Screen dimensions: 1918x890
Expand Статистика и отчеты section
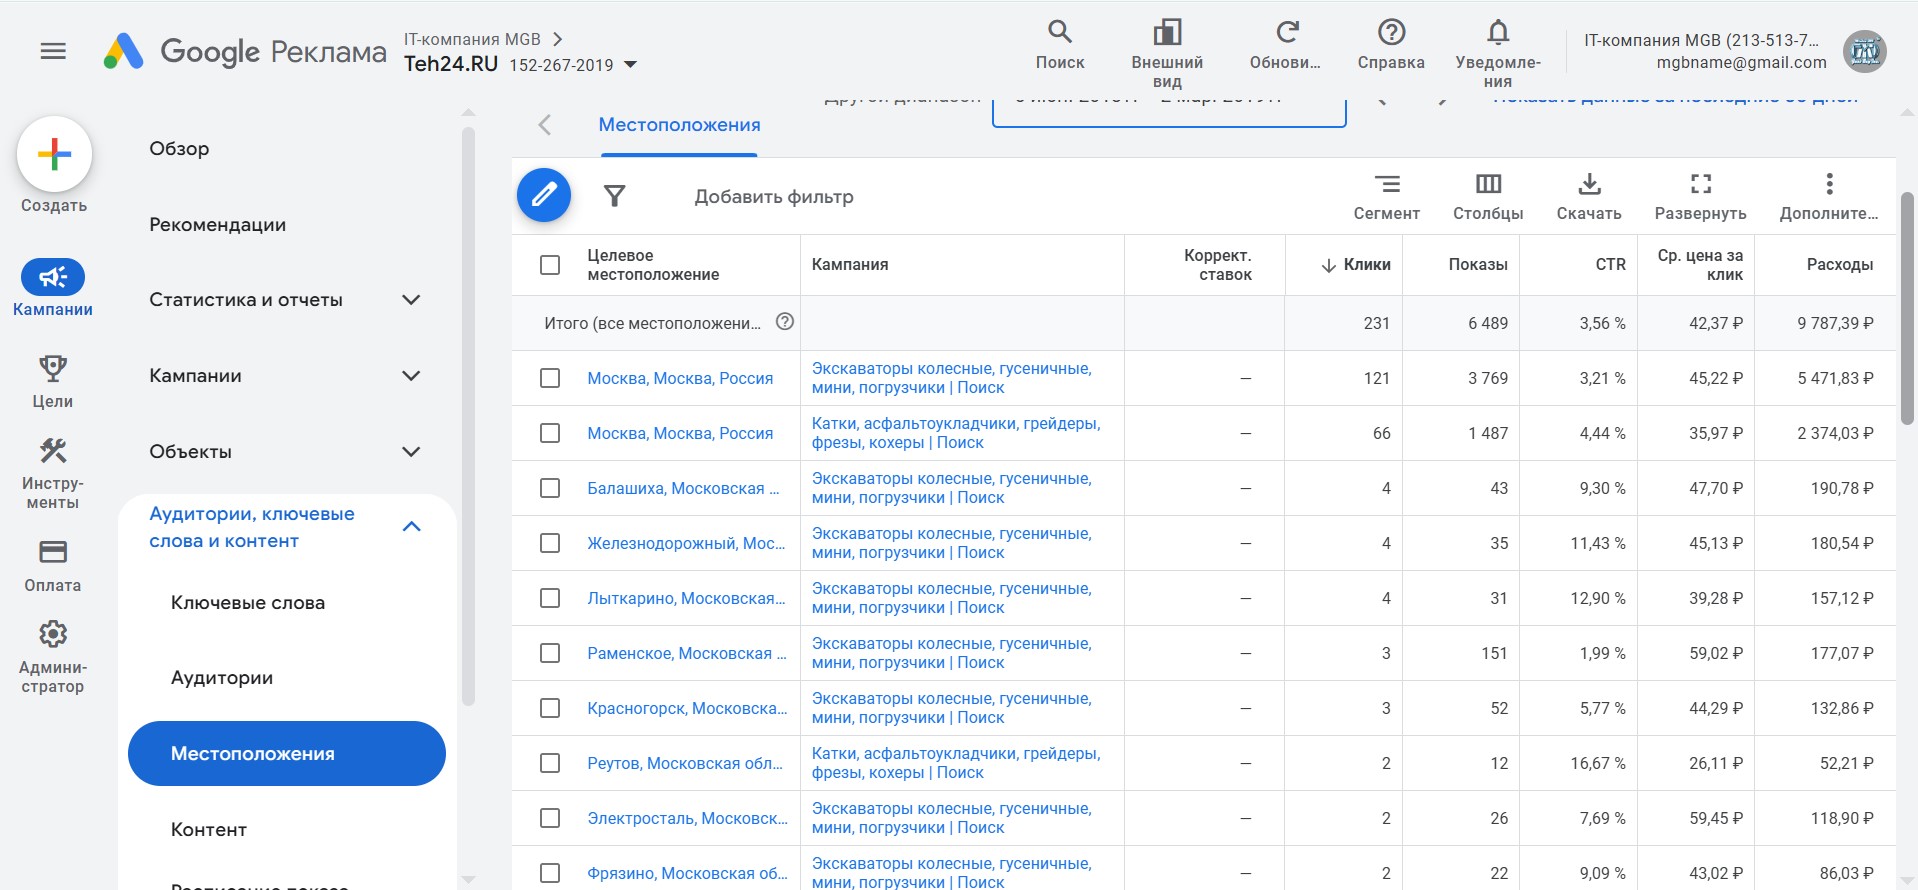pyautogui.click(x=411, y=300)
